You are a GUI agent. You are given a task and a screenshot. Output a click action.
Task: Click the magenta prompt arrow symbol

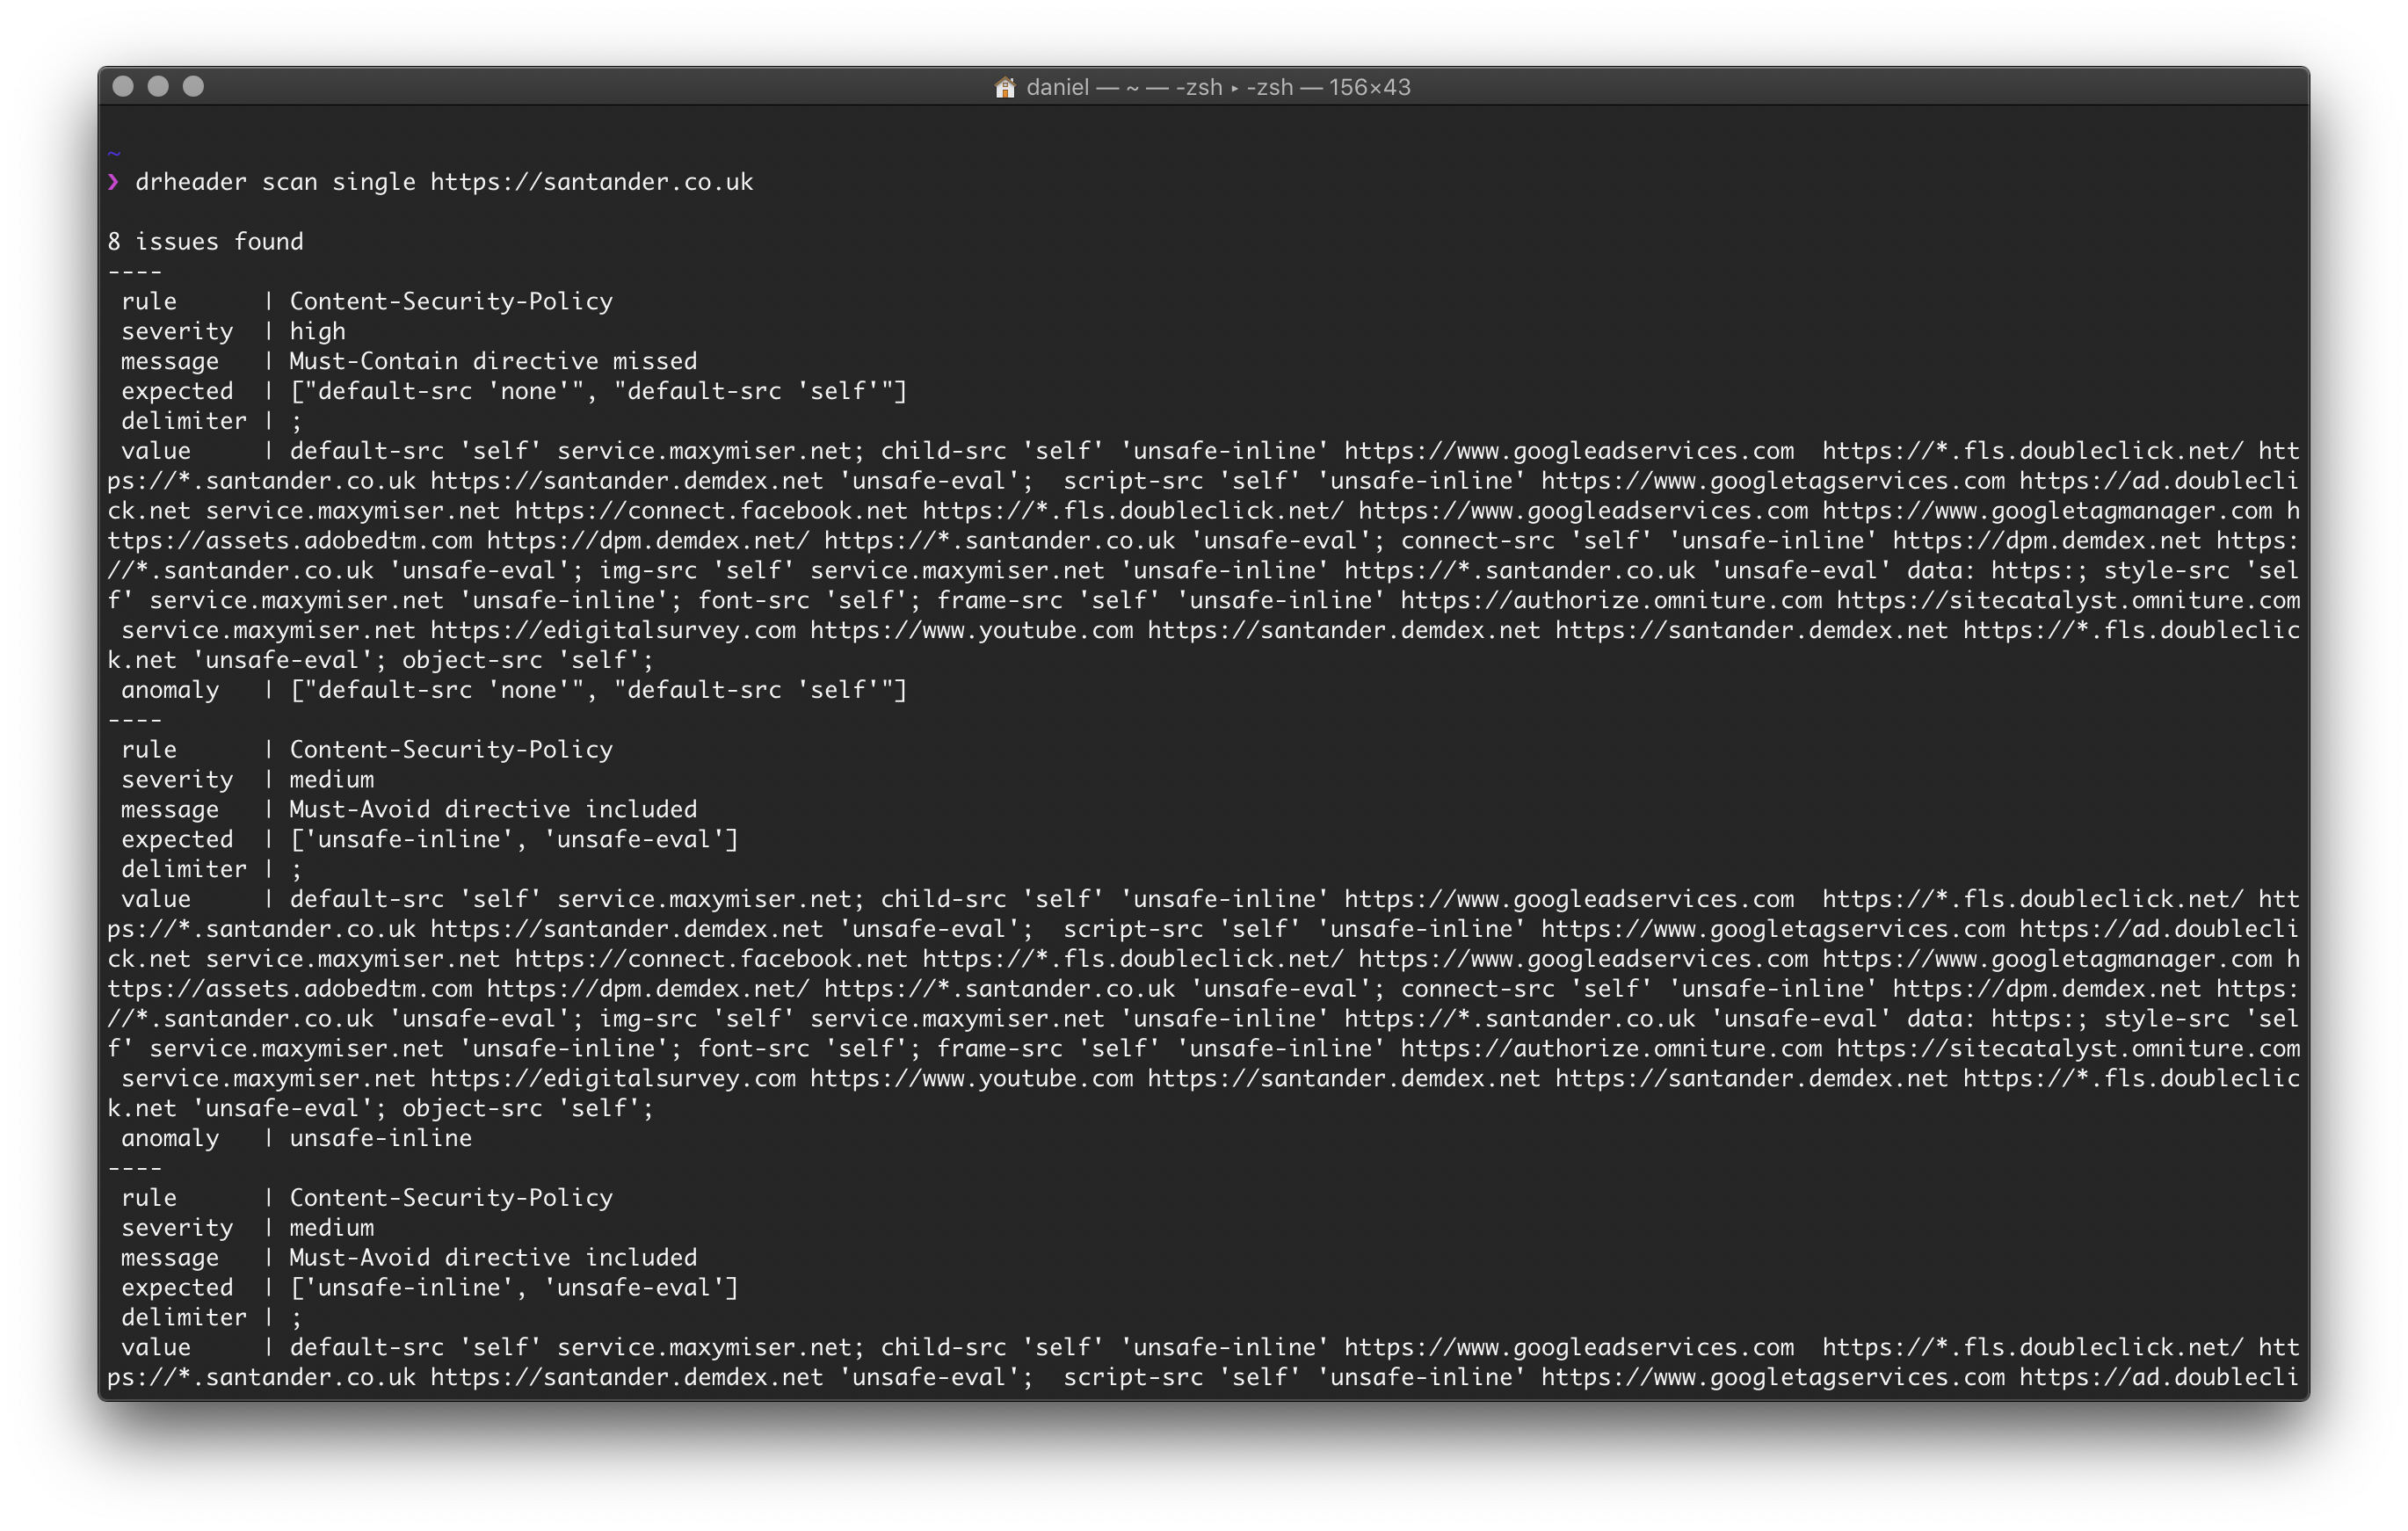(114, 182)
